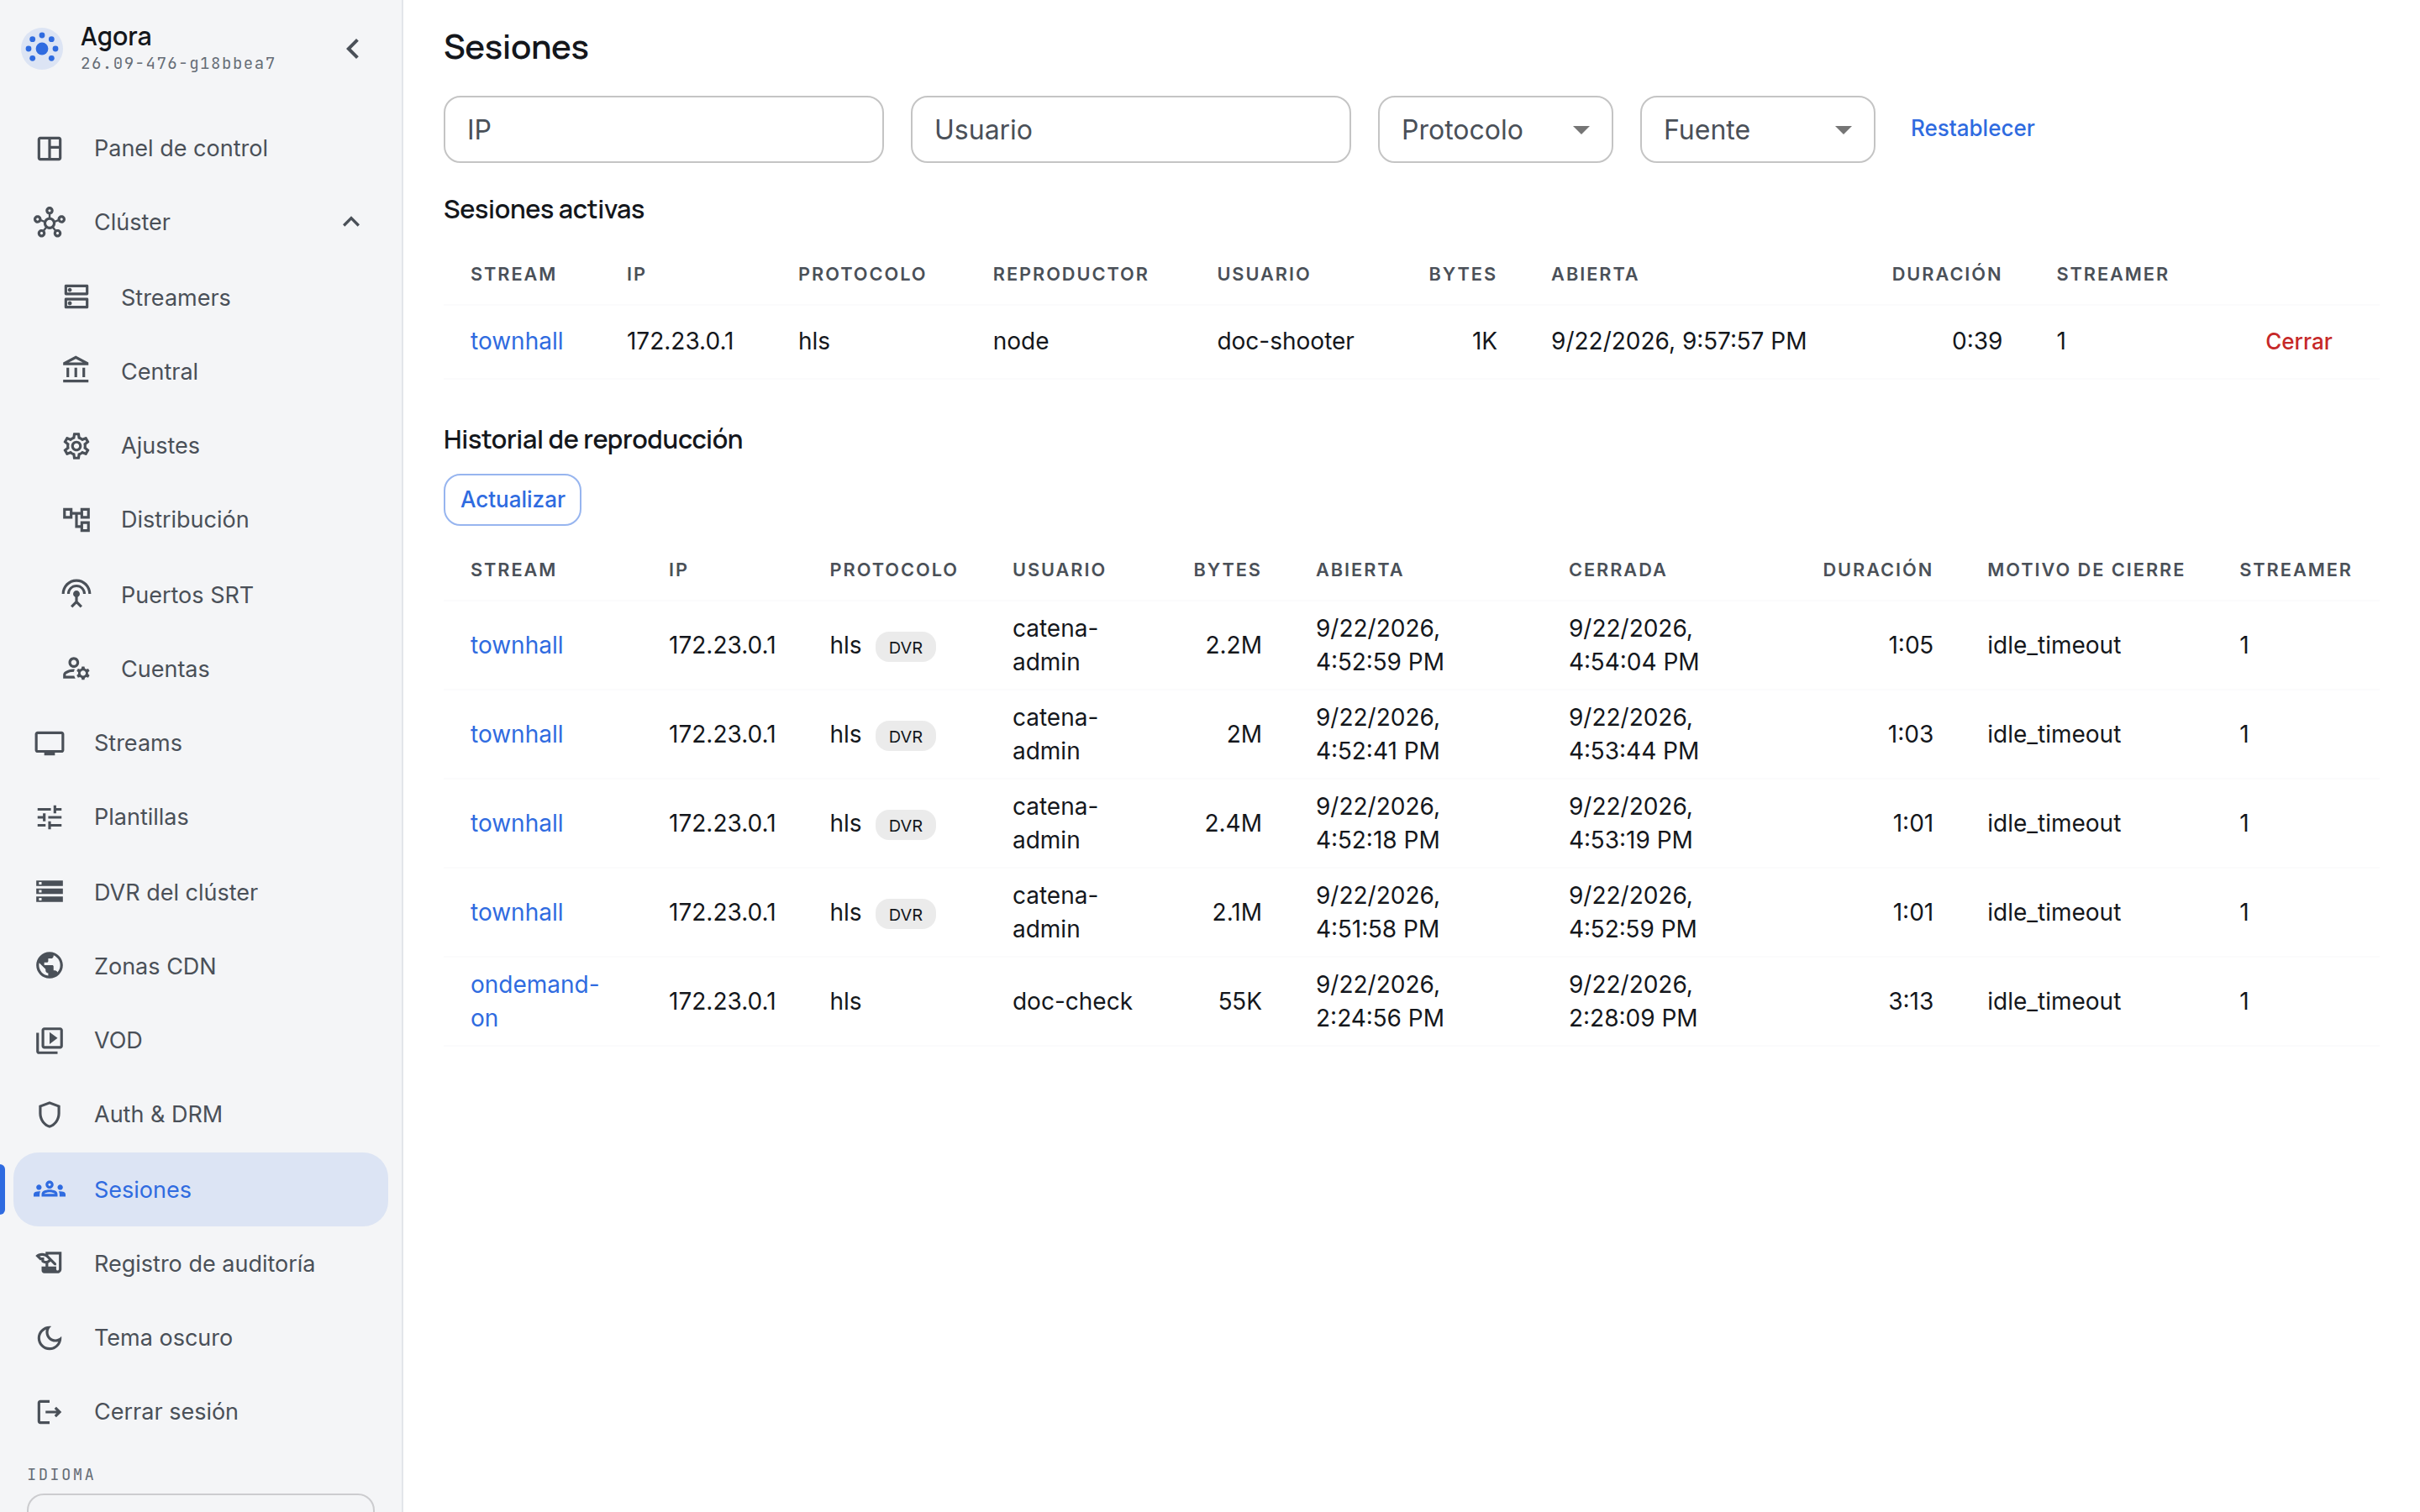
Task: Click the Actualizar button
Action: (512, 499)
